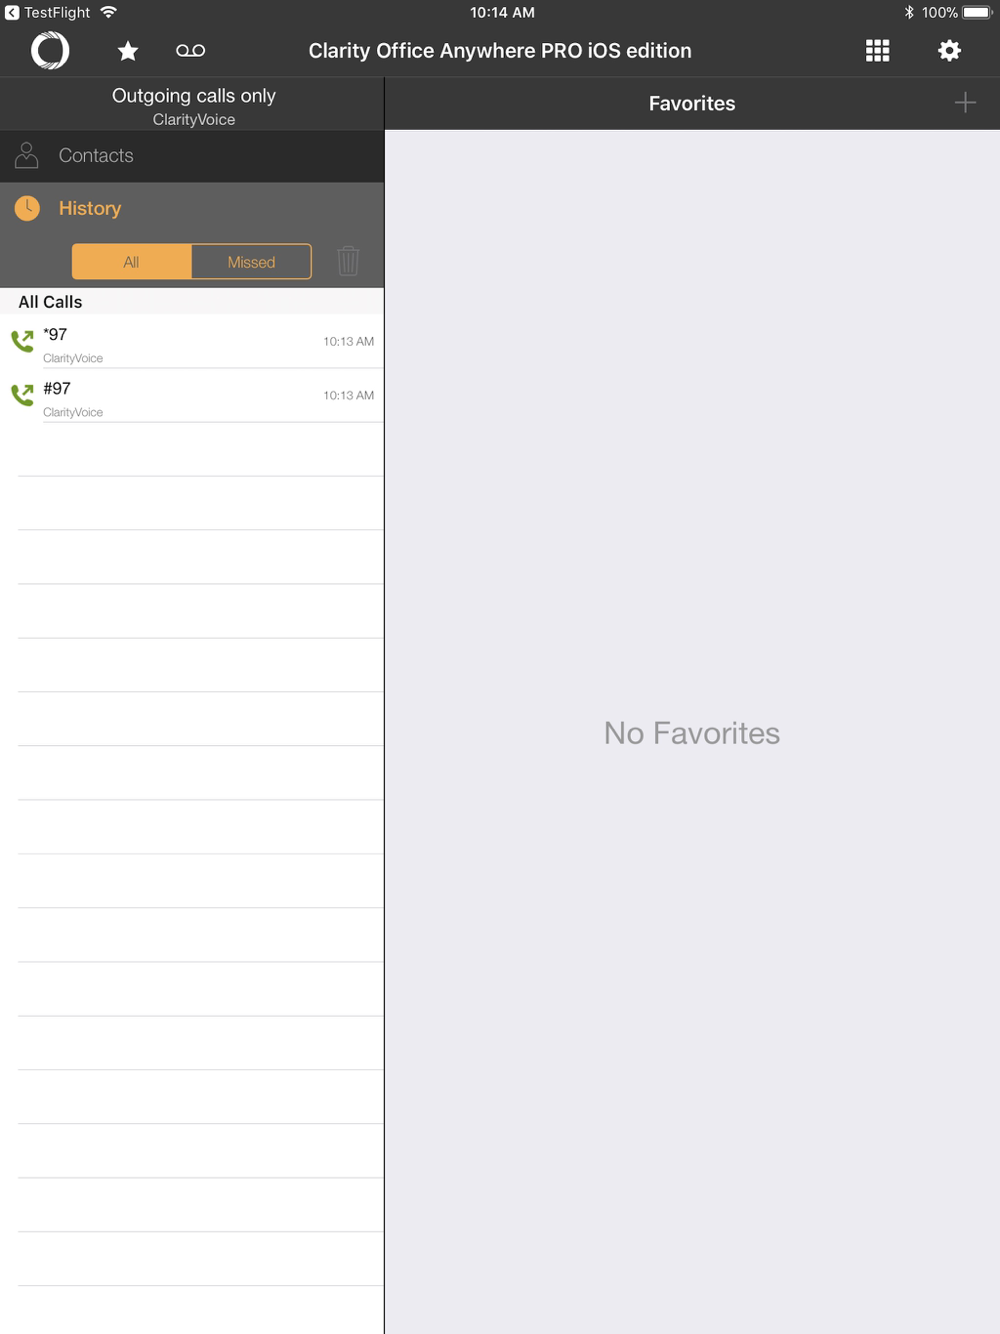Open settings with the gear icon
This screenshot has width=1000, height=1334.
[x=949, y=51]
